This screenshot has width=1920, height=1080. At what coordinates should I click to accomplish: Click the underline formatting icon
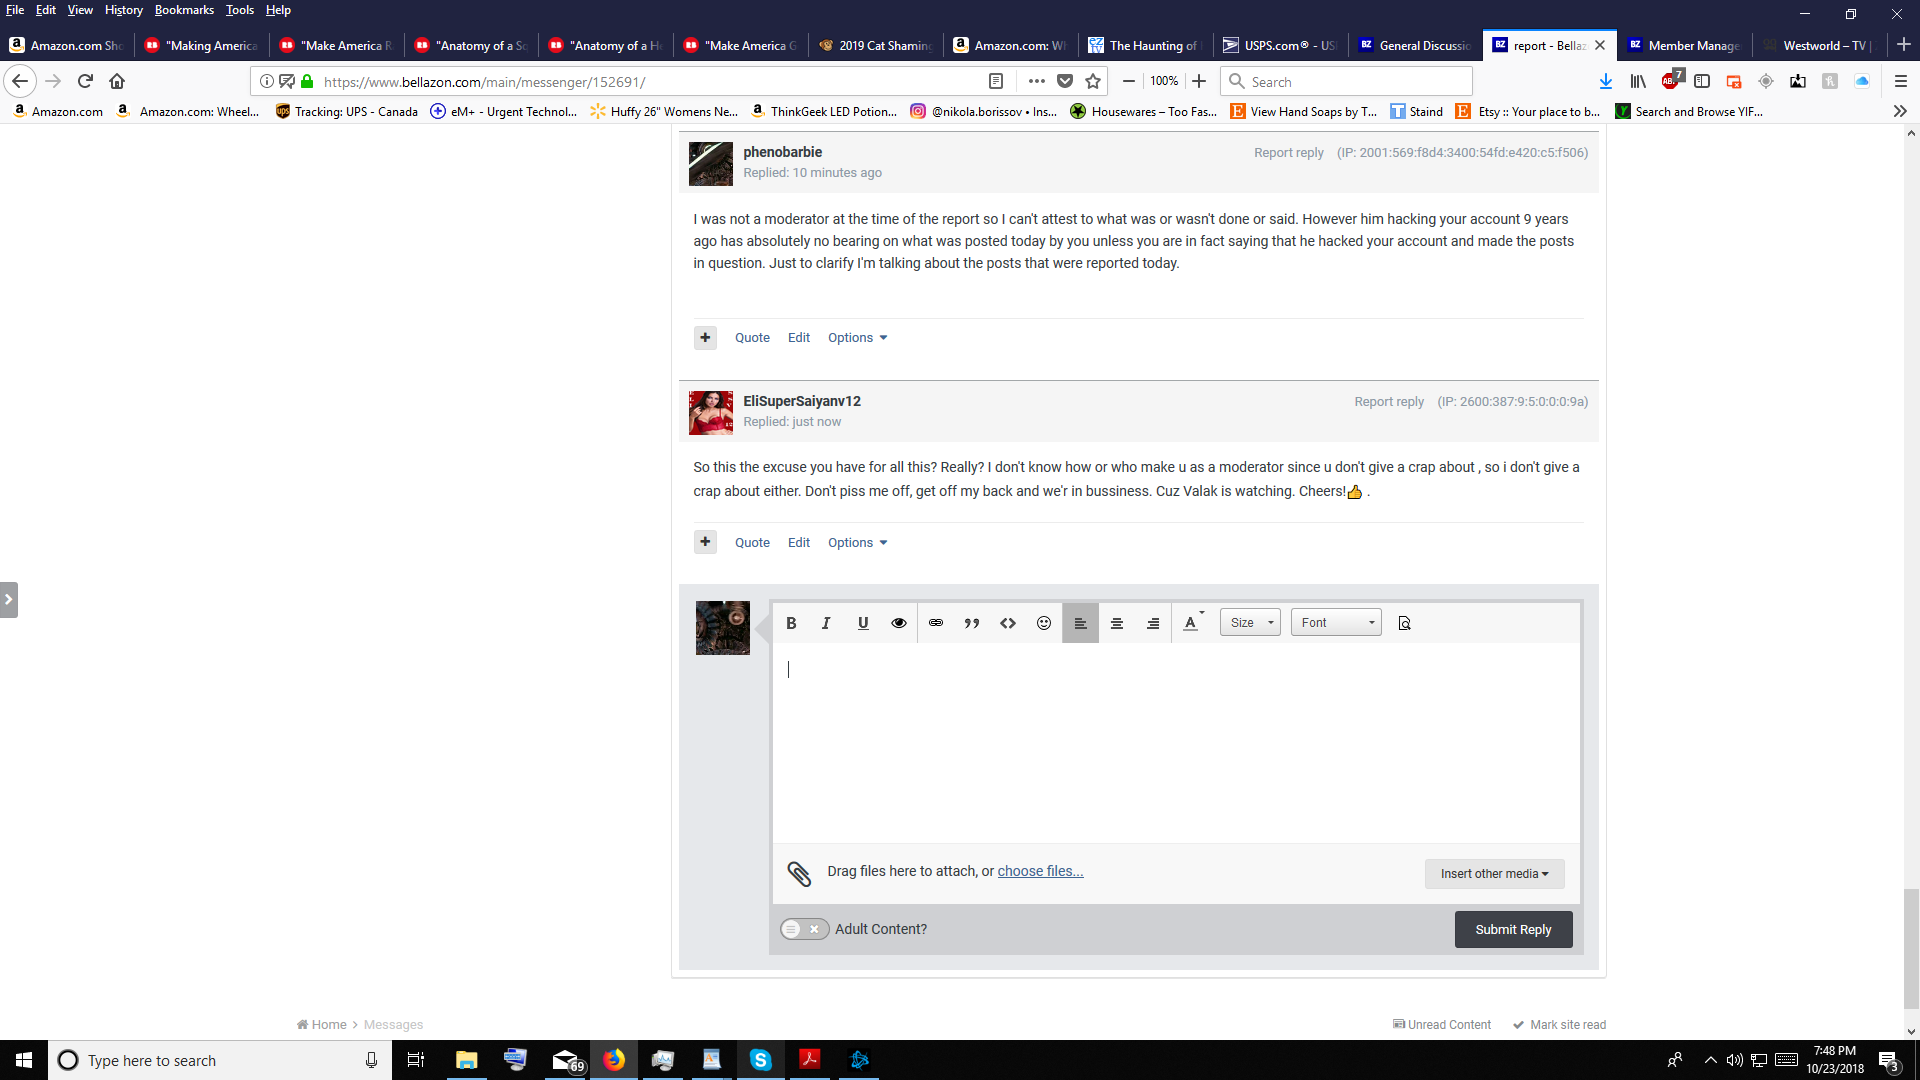(x=863, y=623)
